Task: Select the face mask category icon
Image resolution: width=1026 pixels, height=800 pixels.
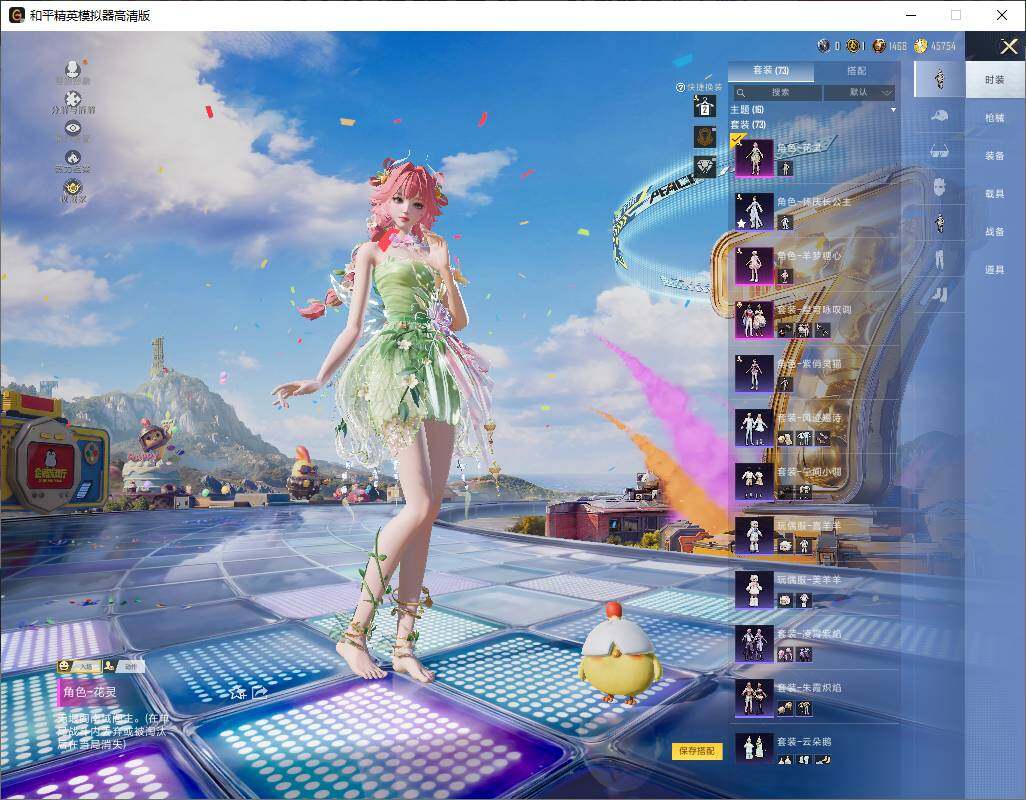Action: pos(939,186)
